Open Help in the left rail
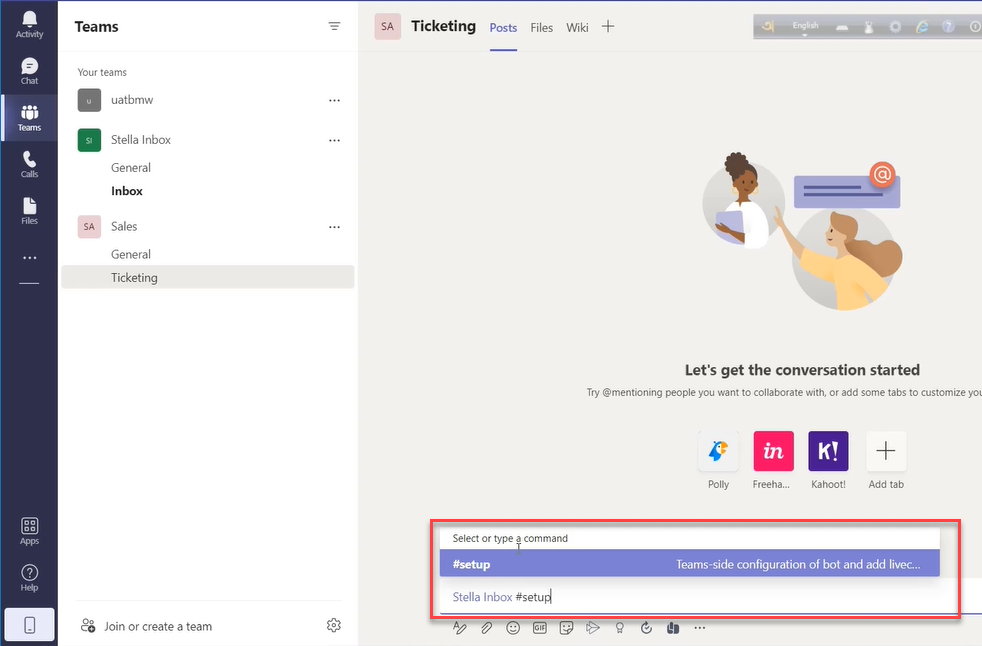This screenshot has width=982, height=646. (x=29, y=578)
